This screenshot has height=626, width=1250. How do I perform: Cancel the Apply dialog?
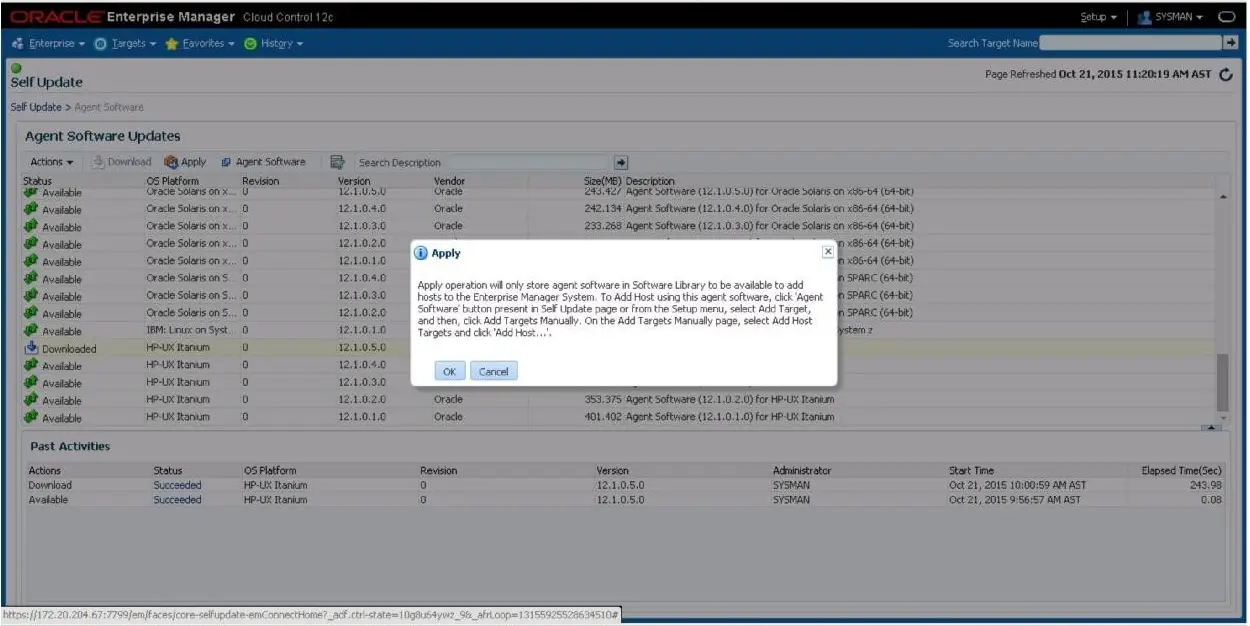coord(494,371)
